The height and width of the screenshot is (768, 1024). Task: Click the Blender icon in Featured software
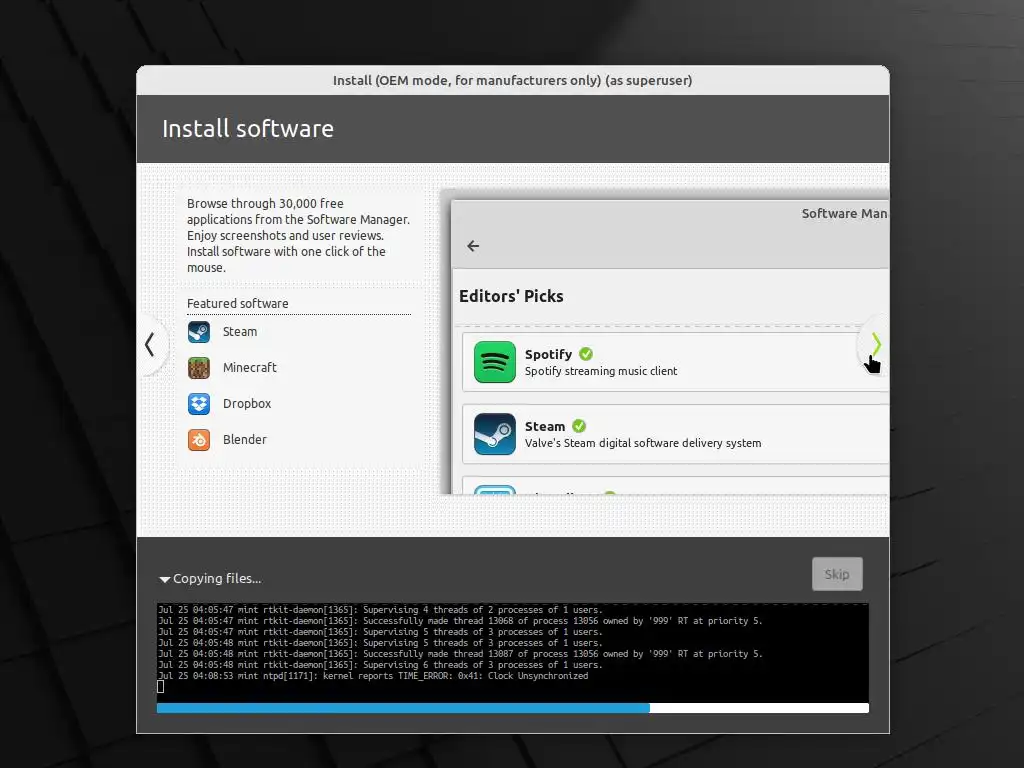pos(199,440)
